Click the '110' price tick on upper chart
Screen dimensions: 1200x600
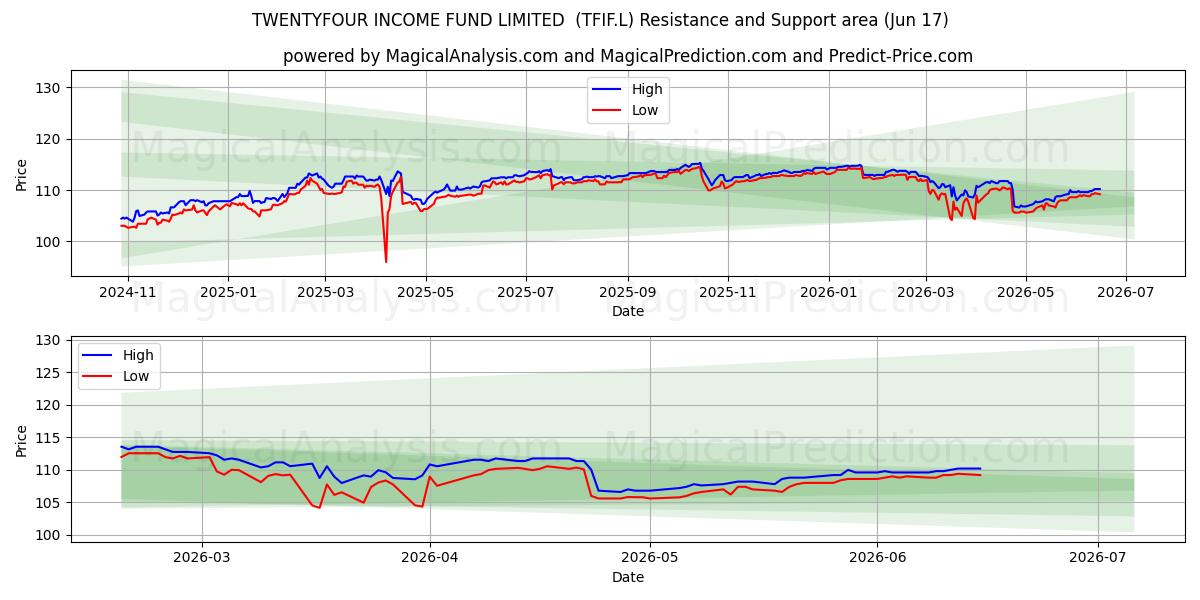click(x=49, y=190)
